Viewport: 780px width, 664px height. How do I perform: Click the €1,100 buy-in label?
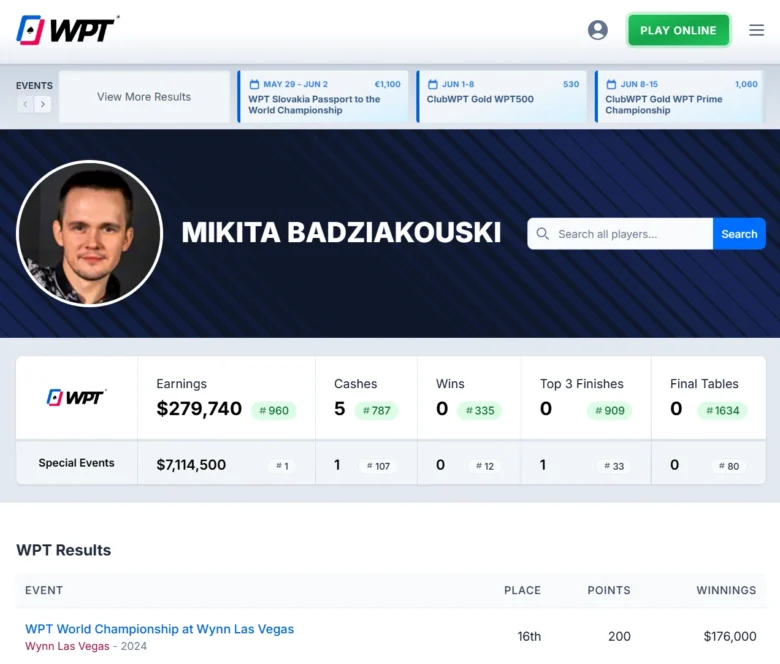pos(388,84)
